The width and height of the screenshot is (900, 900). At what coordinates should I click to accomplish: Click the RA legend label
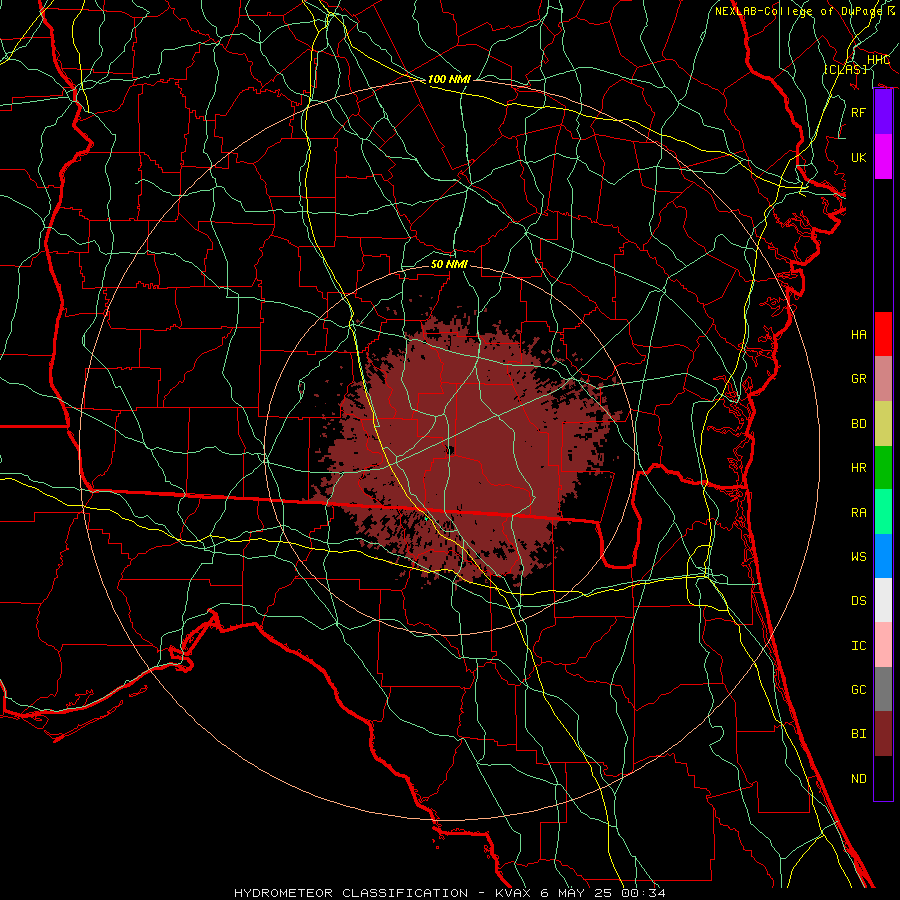[859, 513]
